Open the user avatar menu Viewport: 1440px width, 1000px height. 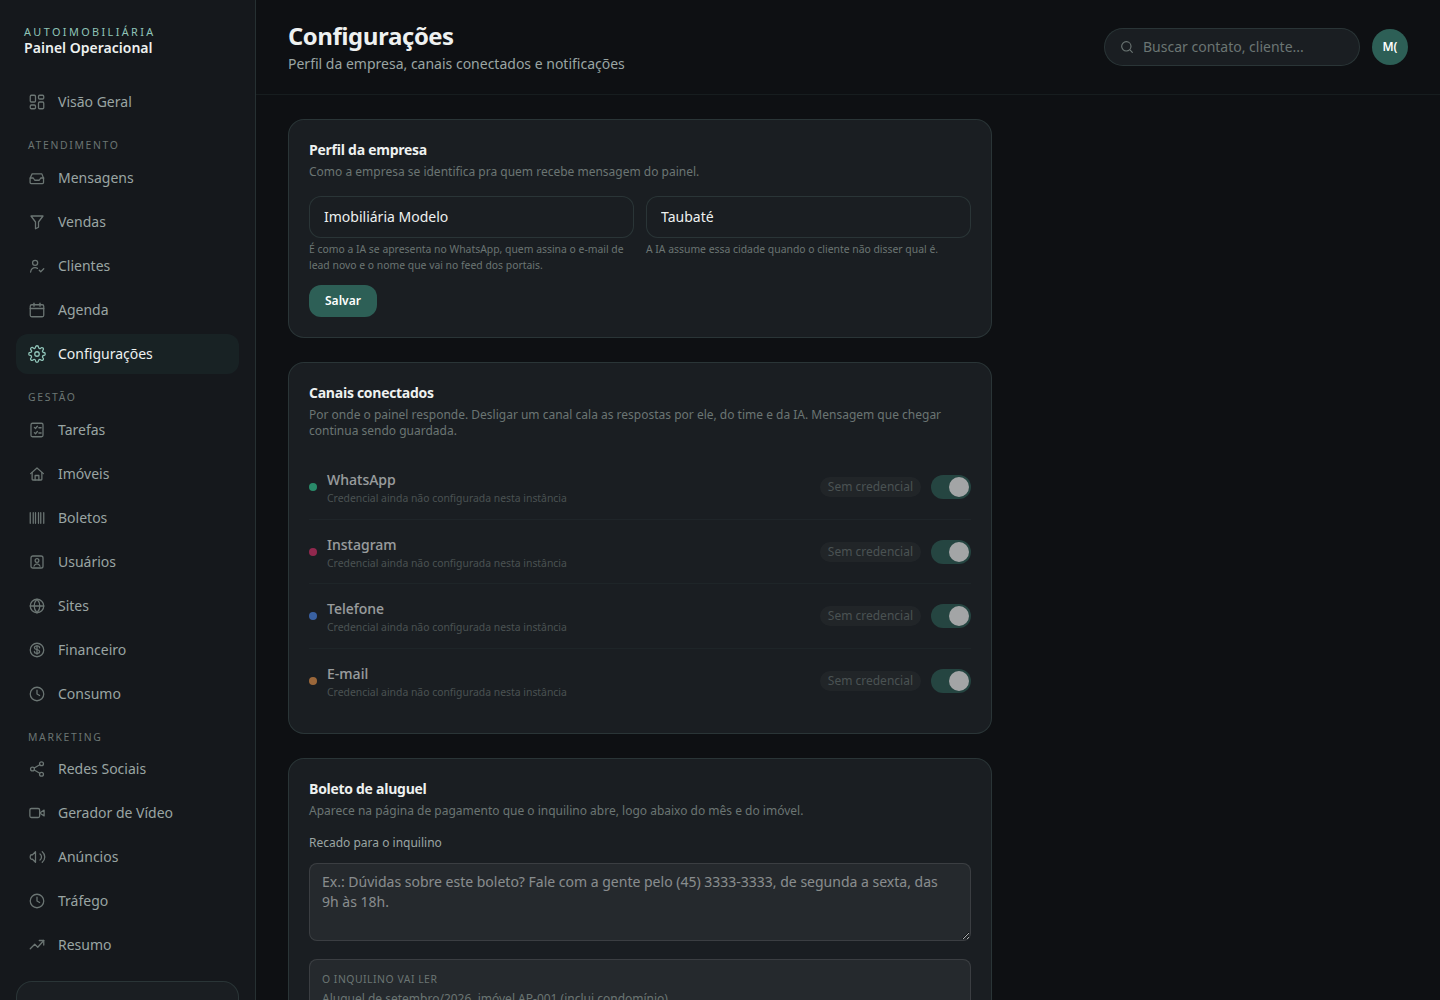(1390, 47)
